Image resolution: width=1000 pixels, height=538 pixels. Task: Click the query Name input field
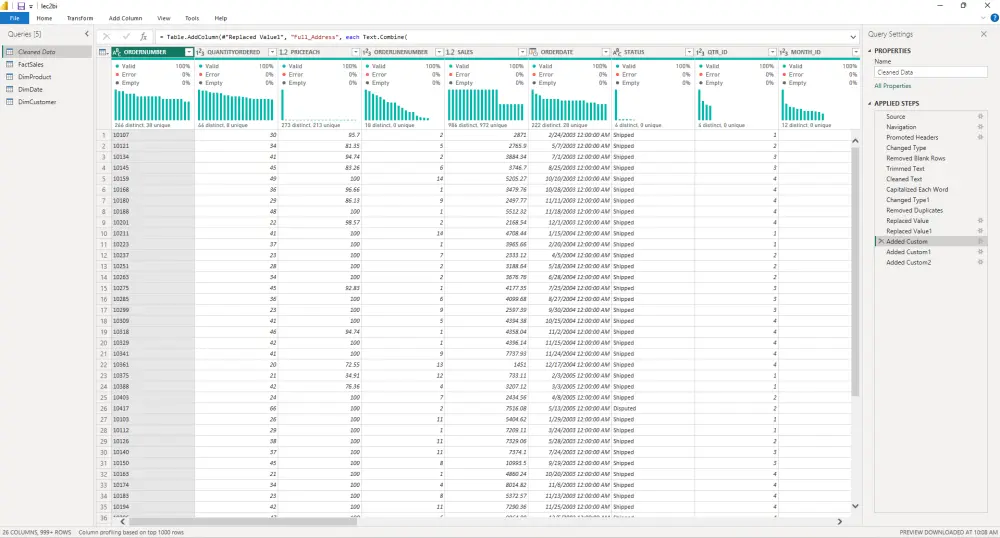point(930,73)
